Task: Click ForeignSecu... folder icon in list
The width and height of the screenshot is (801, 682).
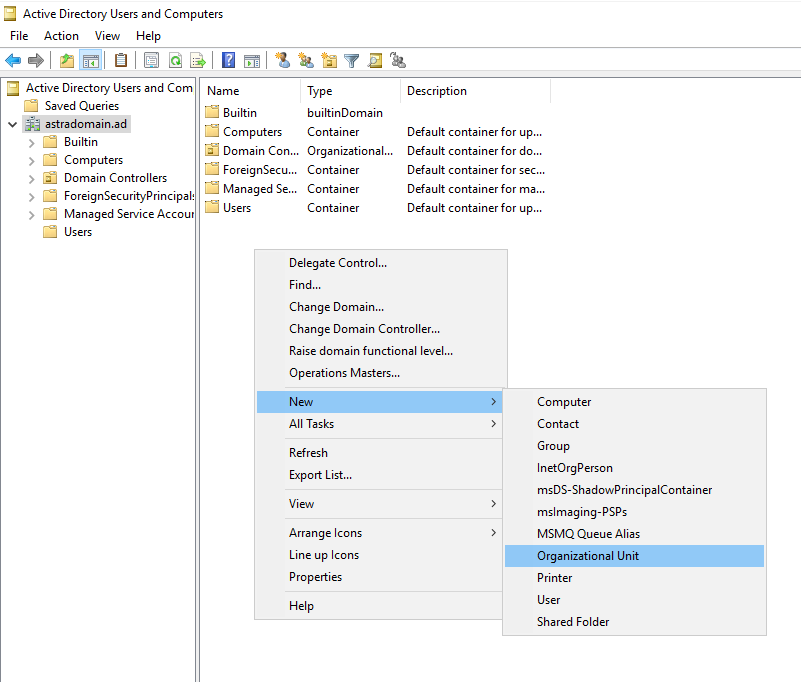Action: 212,169
